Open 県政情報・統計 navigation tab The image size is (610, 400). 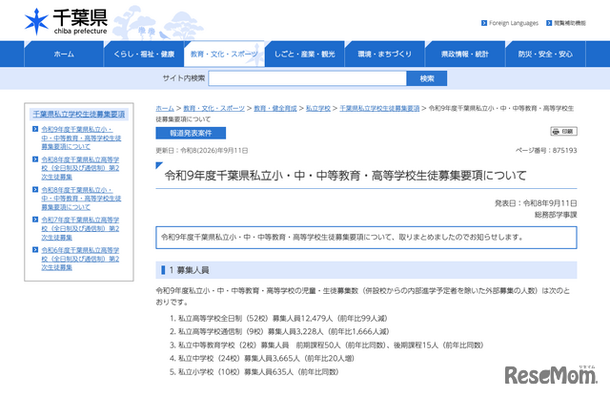[465, 54]
